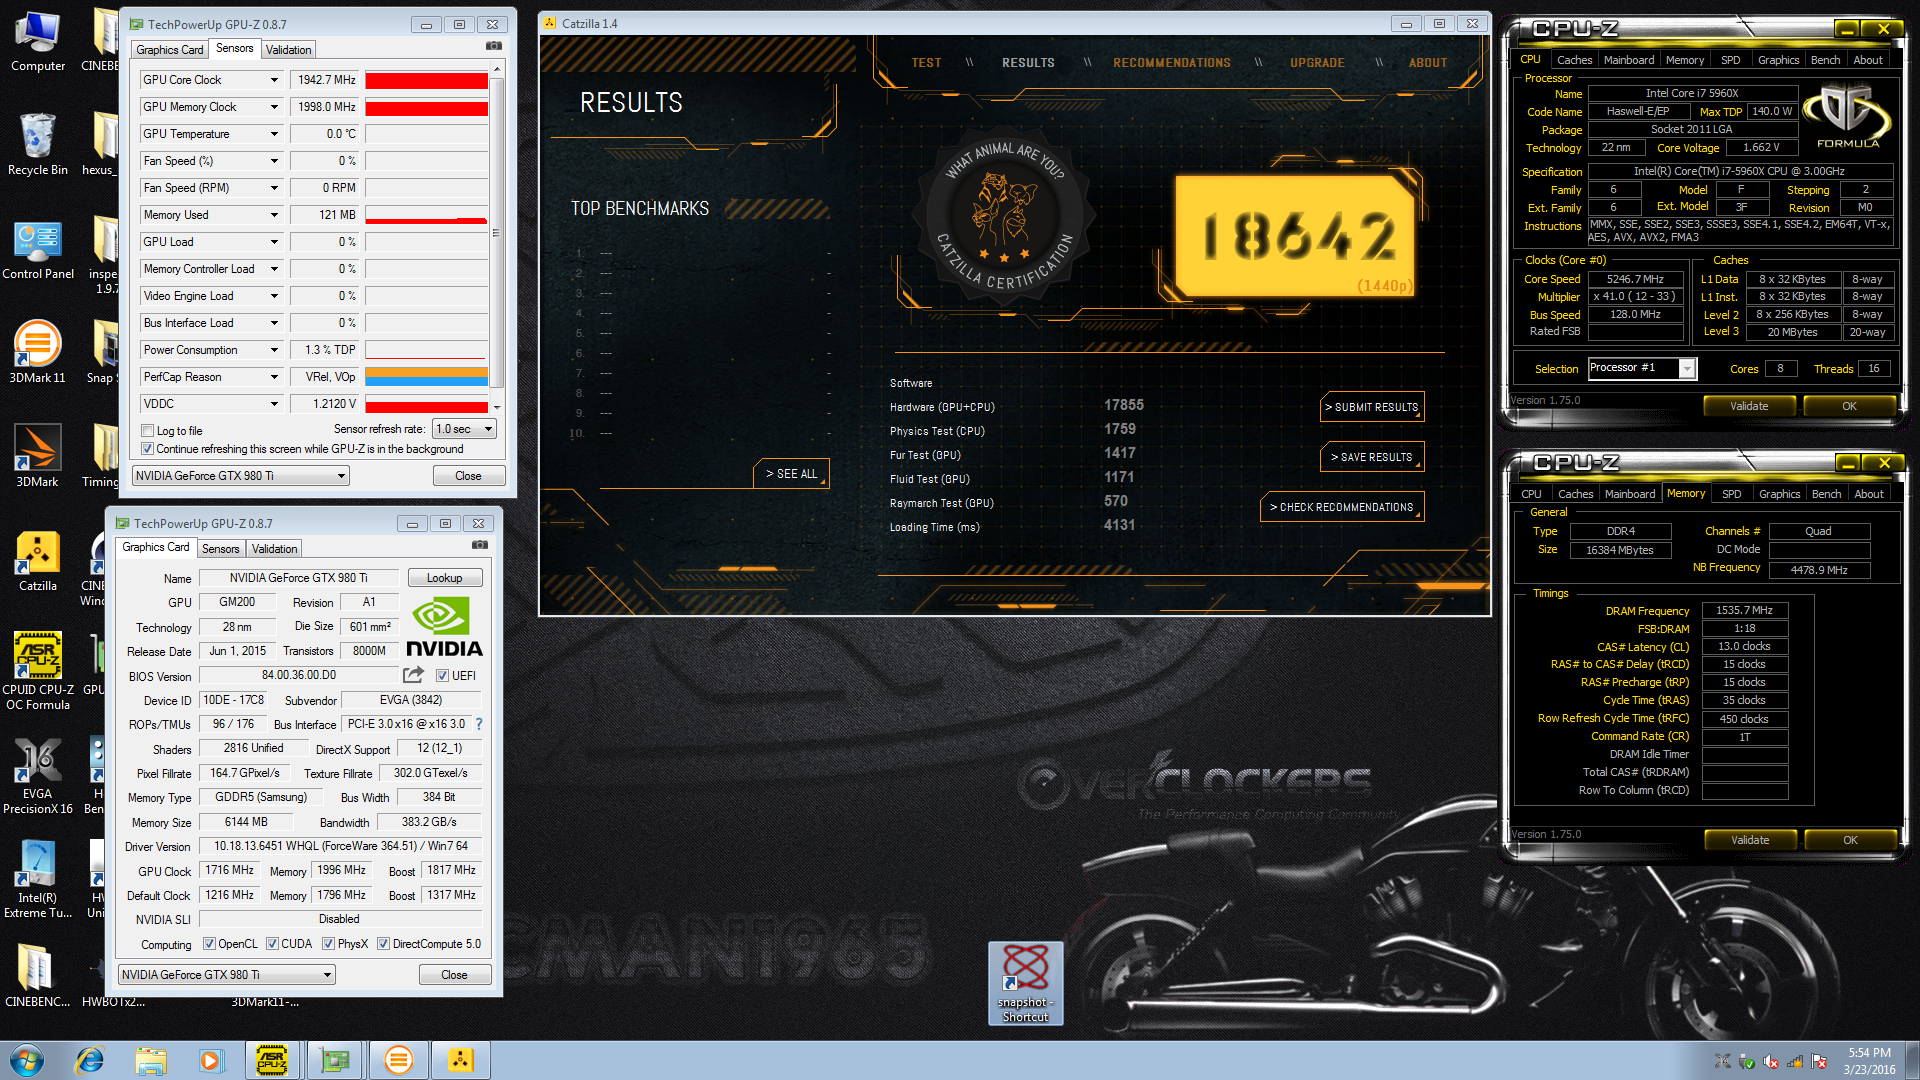The image size is (1920, 1080).
Task: Click the VDDC red sensor graph
Action: click(426, 404)
